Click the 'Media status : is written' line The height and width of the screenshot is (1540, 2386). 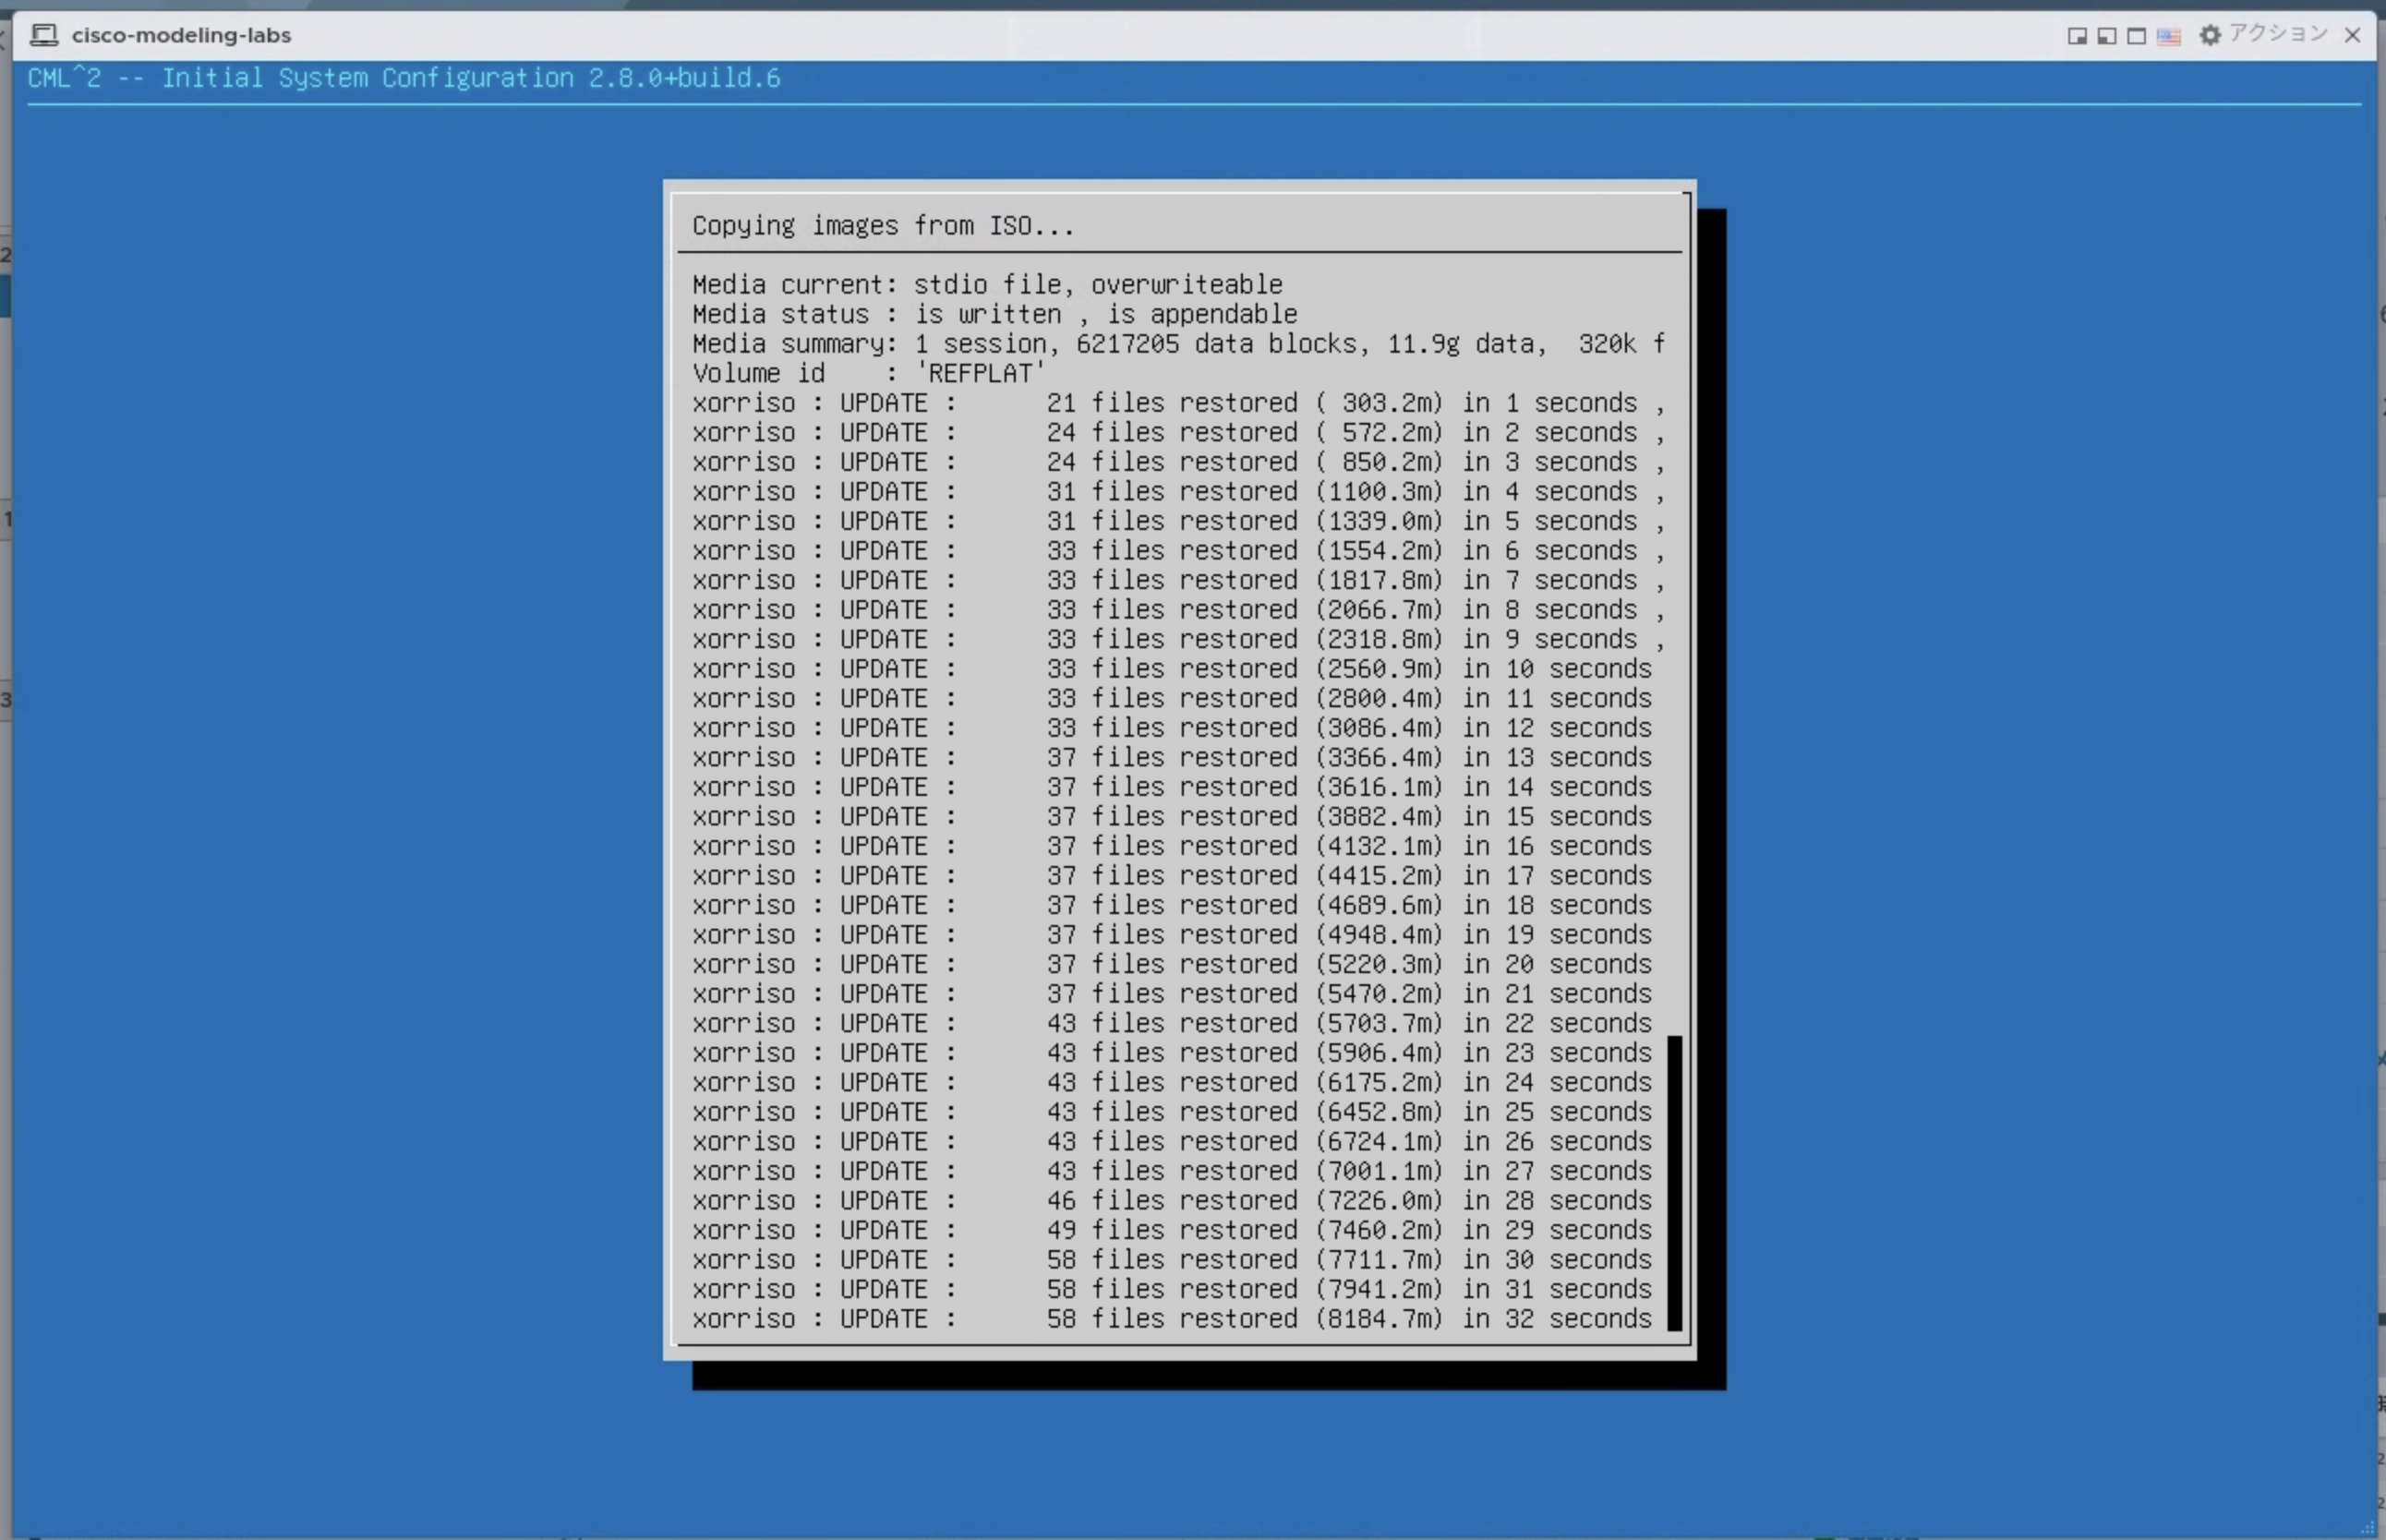994,314
